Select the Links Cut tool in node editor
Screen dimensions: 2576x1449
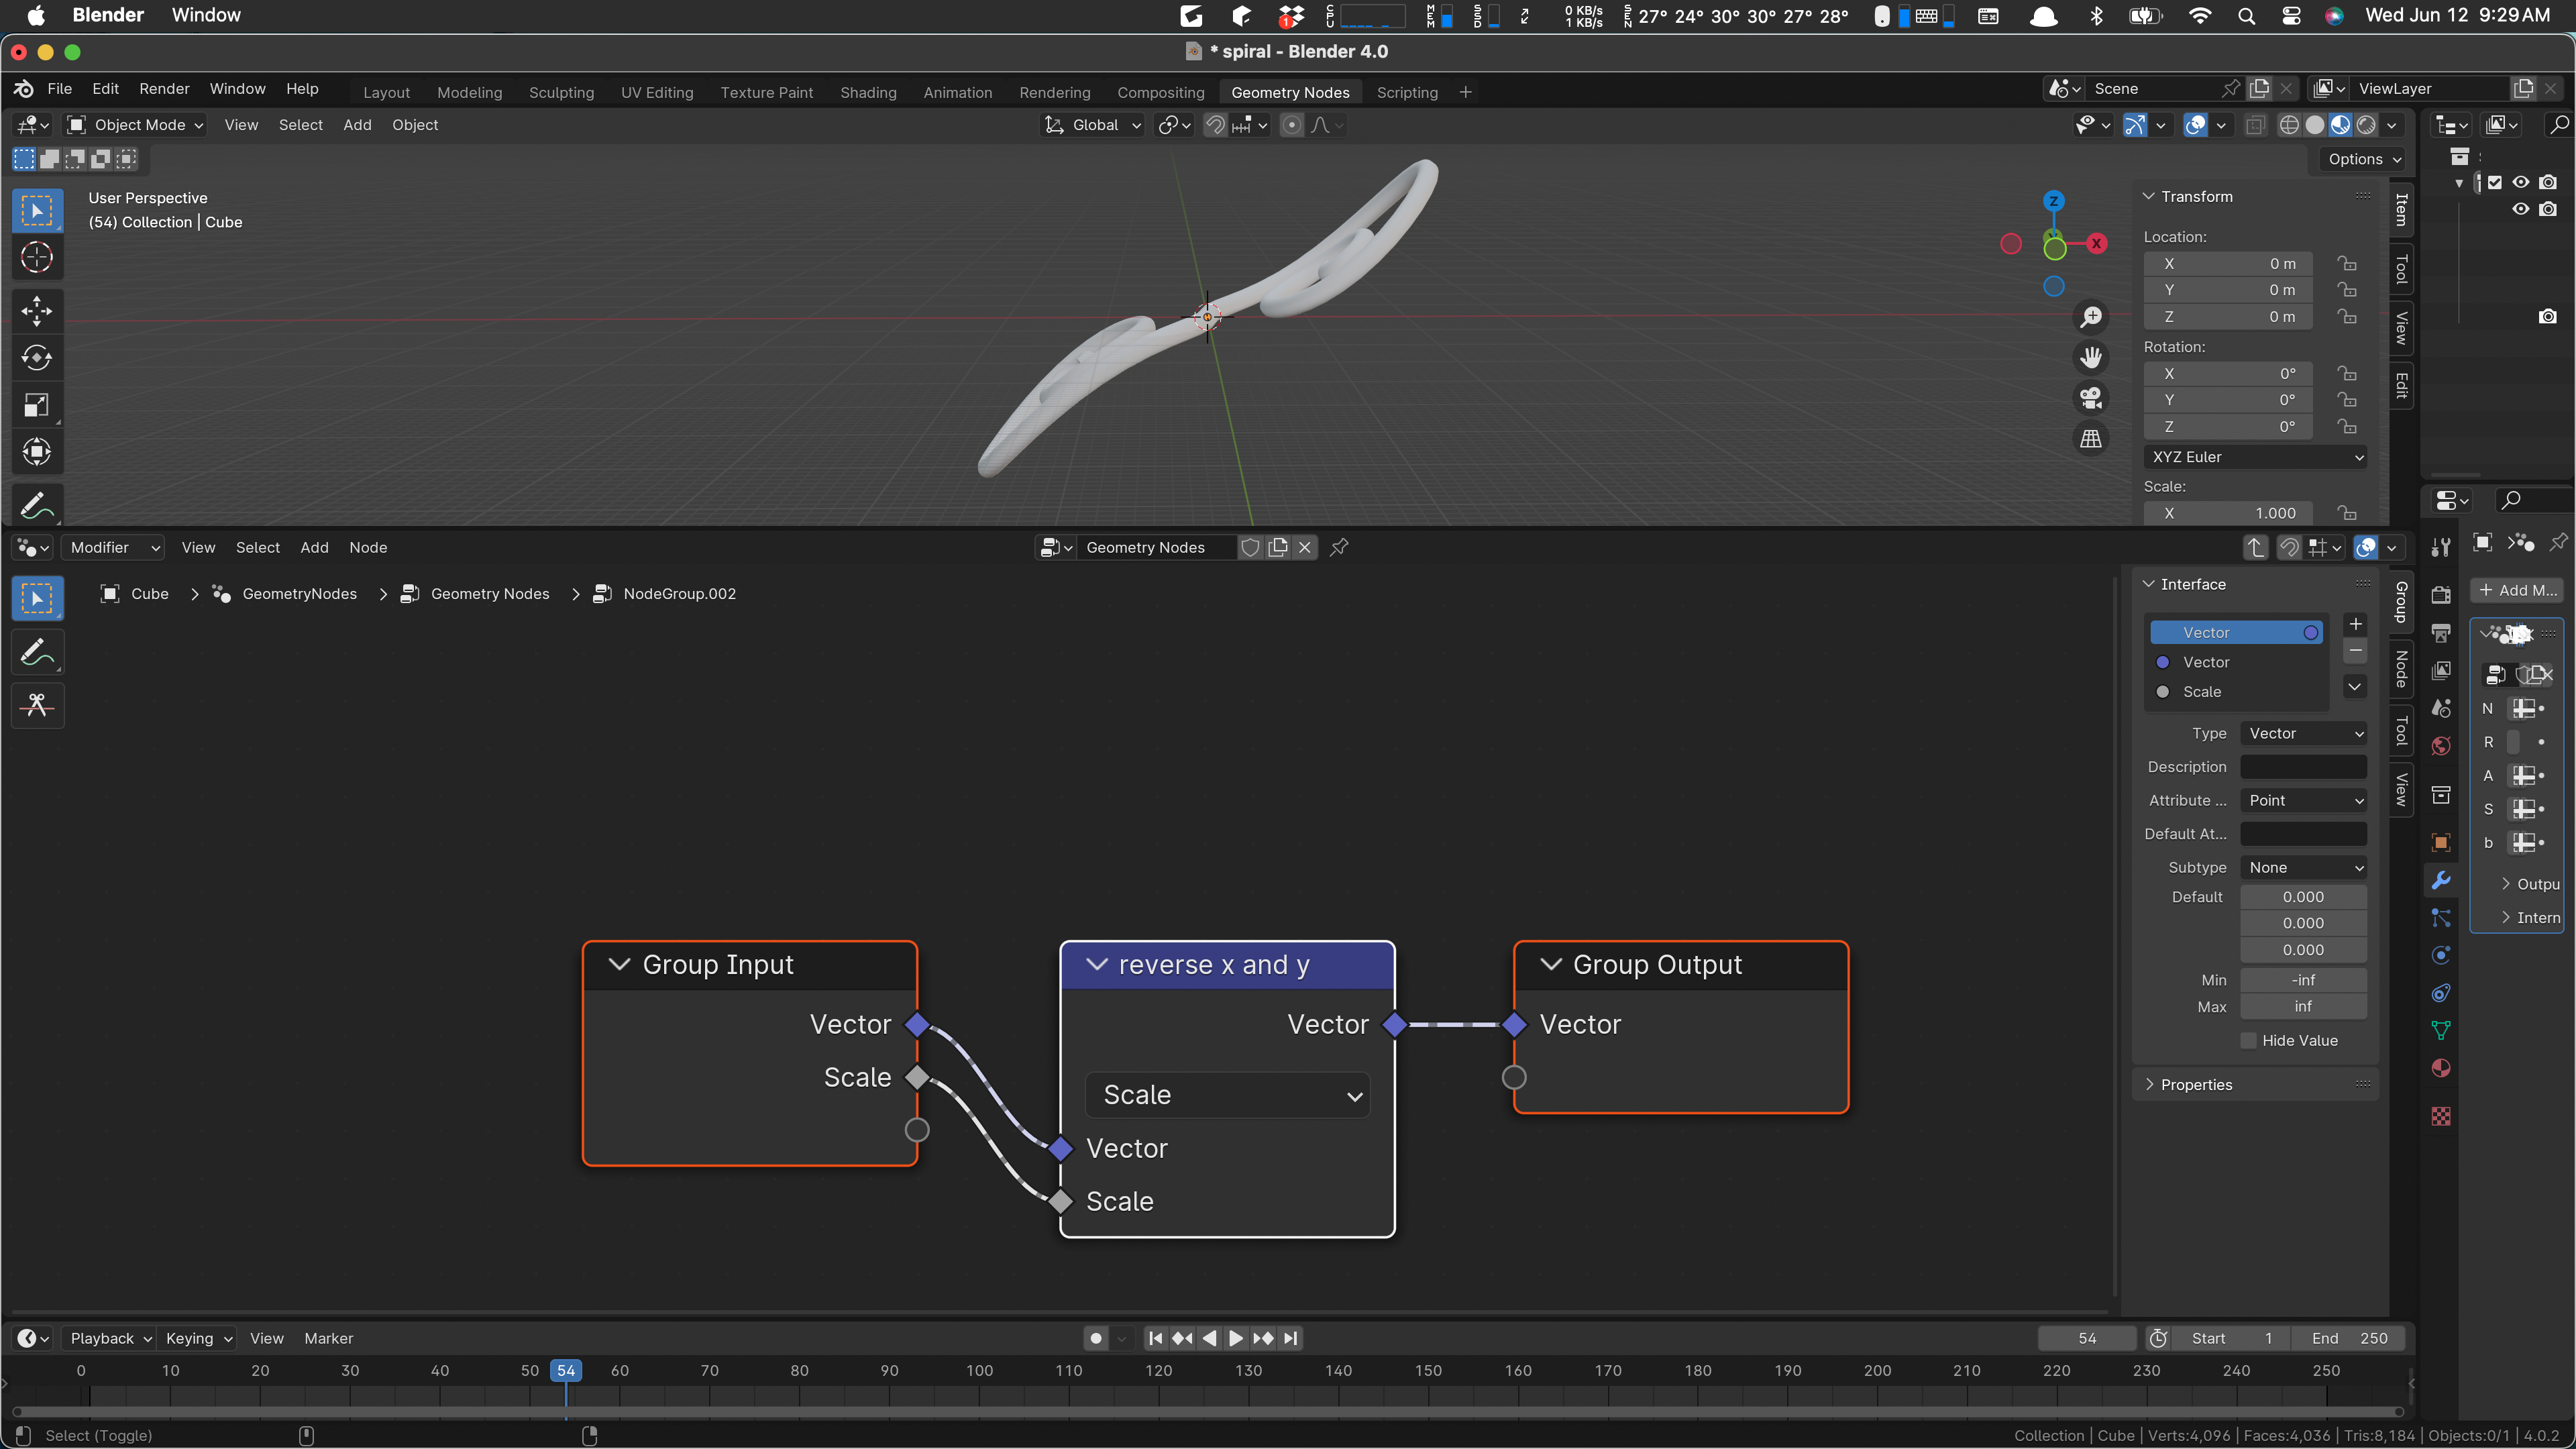click(x=37, y=706)
